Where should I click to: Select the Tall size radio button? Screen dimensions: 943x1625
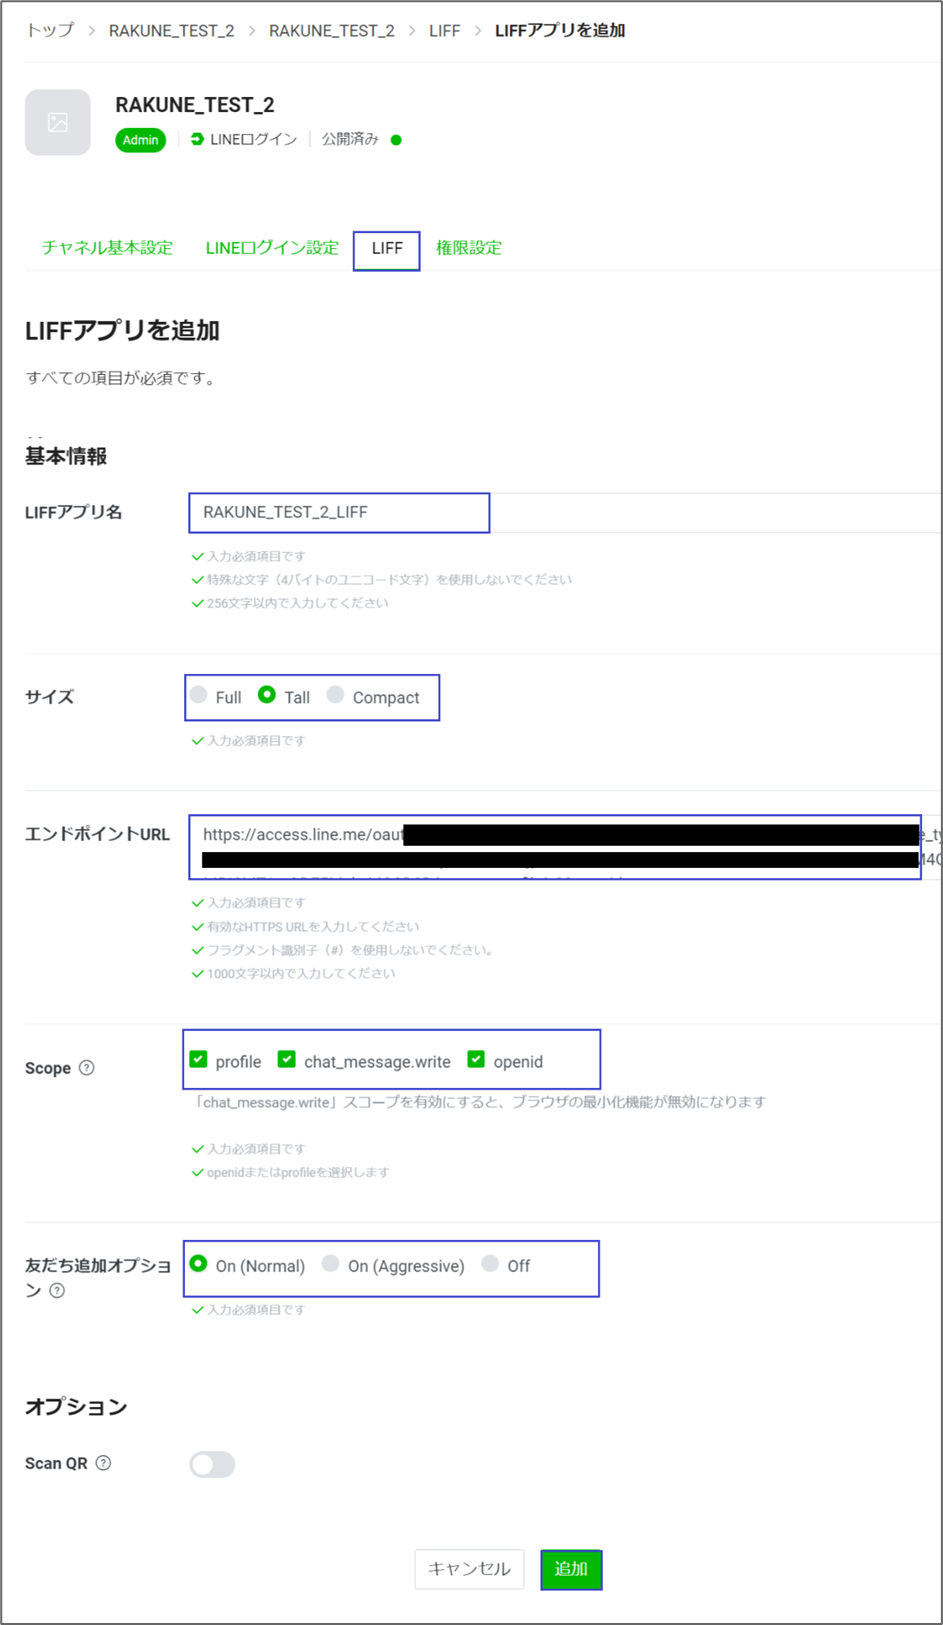(267, 695)
